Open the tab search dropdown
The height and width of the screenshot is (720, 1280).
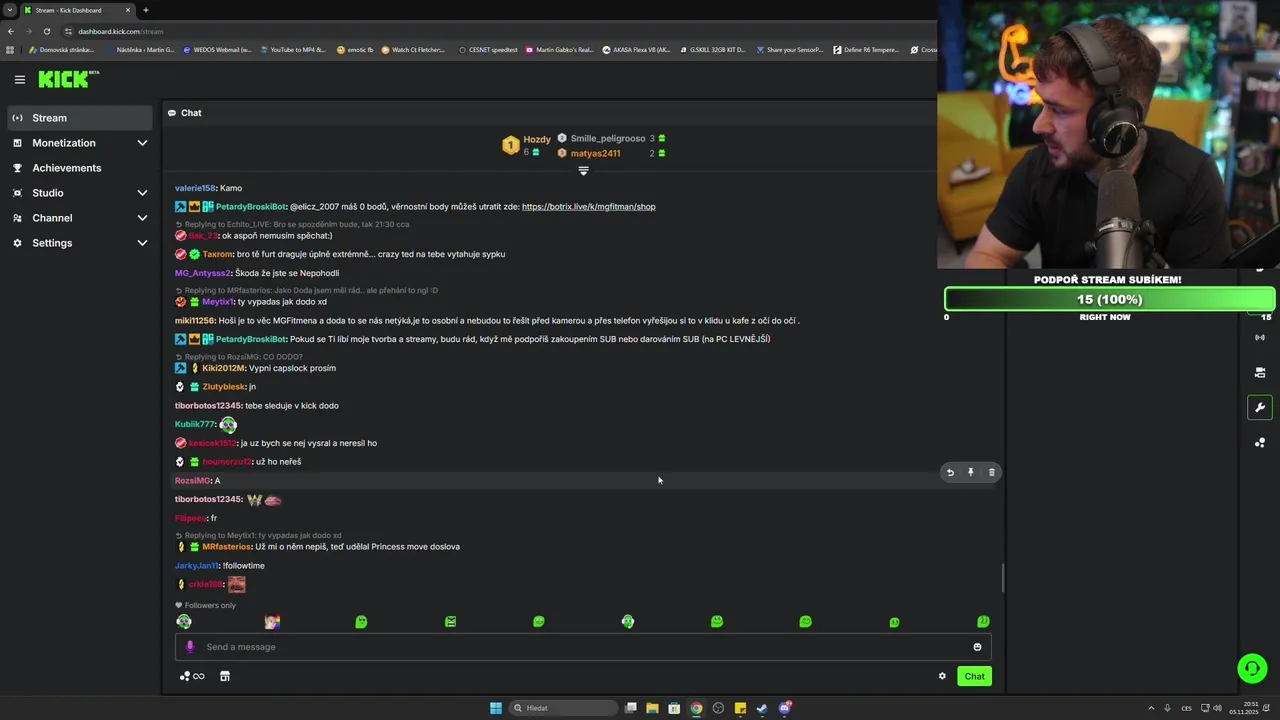pos(9,10)
